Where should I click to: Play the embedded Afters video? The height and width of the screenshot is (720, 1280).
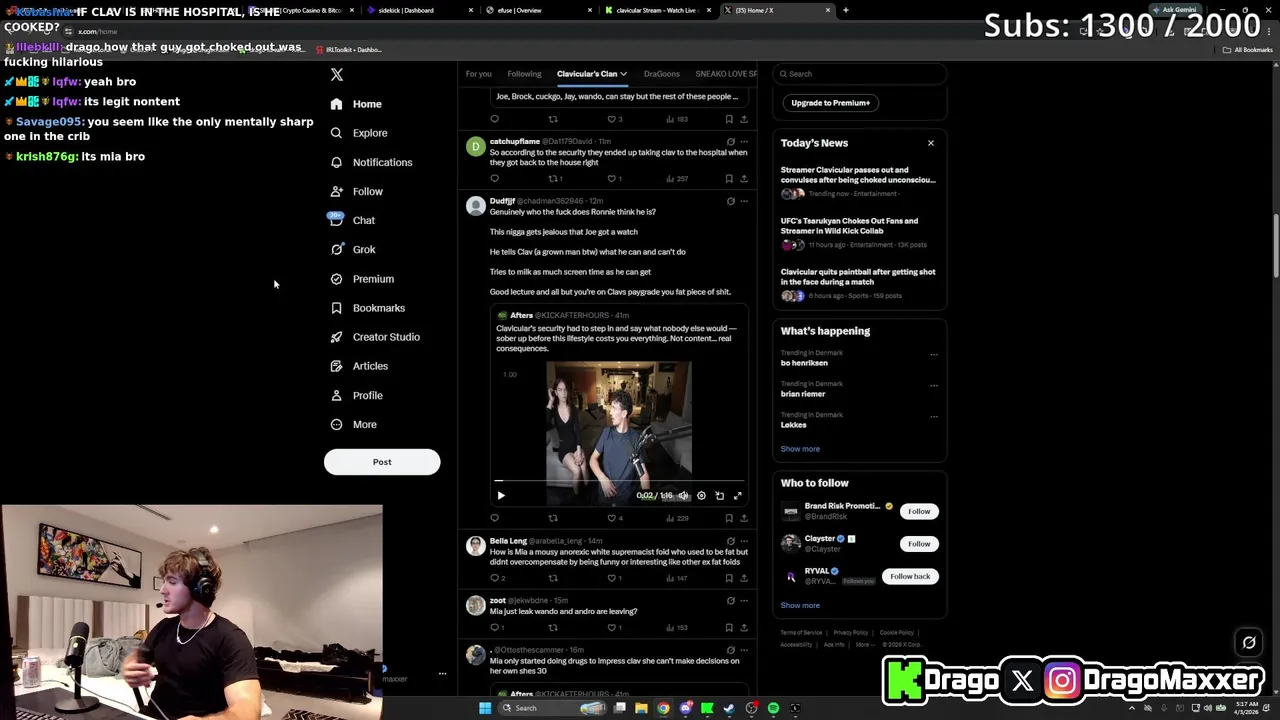(x=501, y=495)
